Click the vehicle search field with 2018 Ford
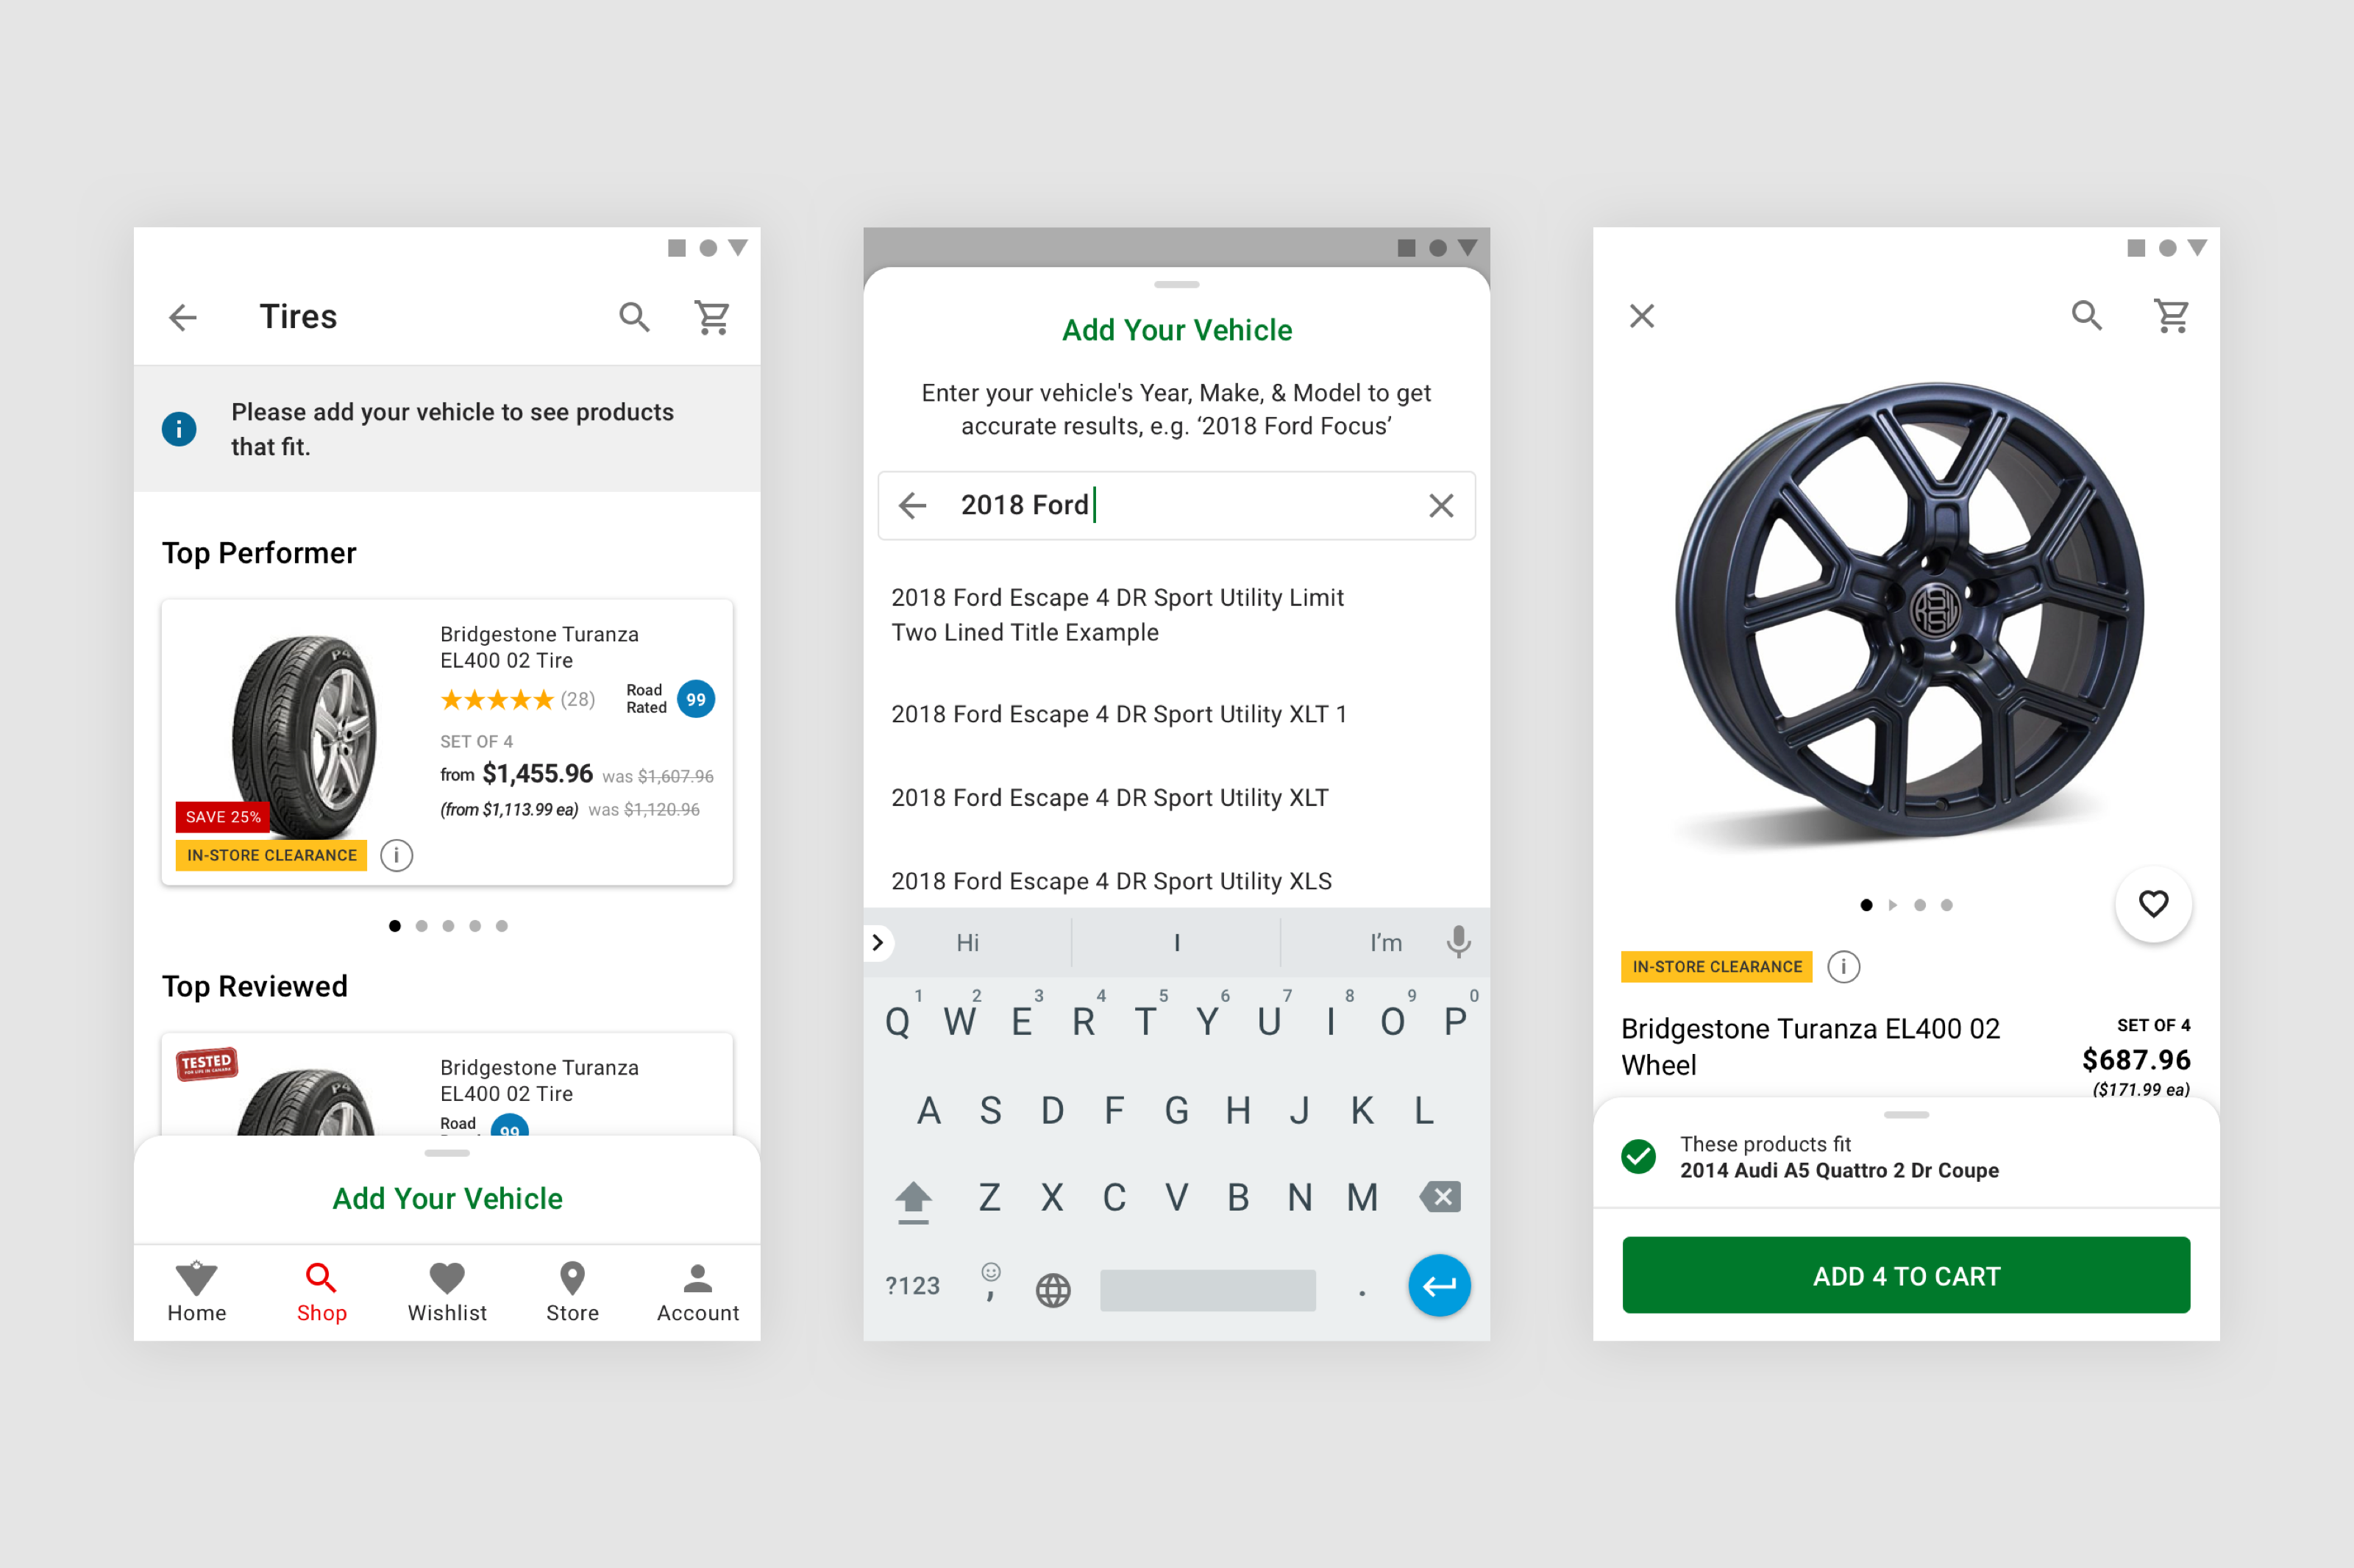This screenshot has width=2354, height=1568. tap(1177, 506)
